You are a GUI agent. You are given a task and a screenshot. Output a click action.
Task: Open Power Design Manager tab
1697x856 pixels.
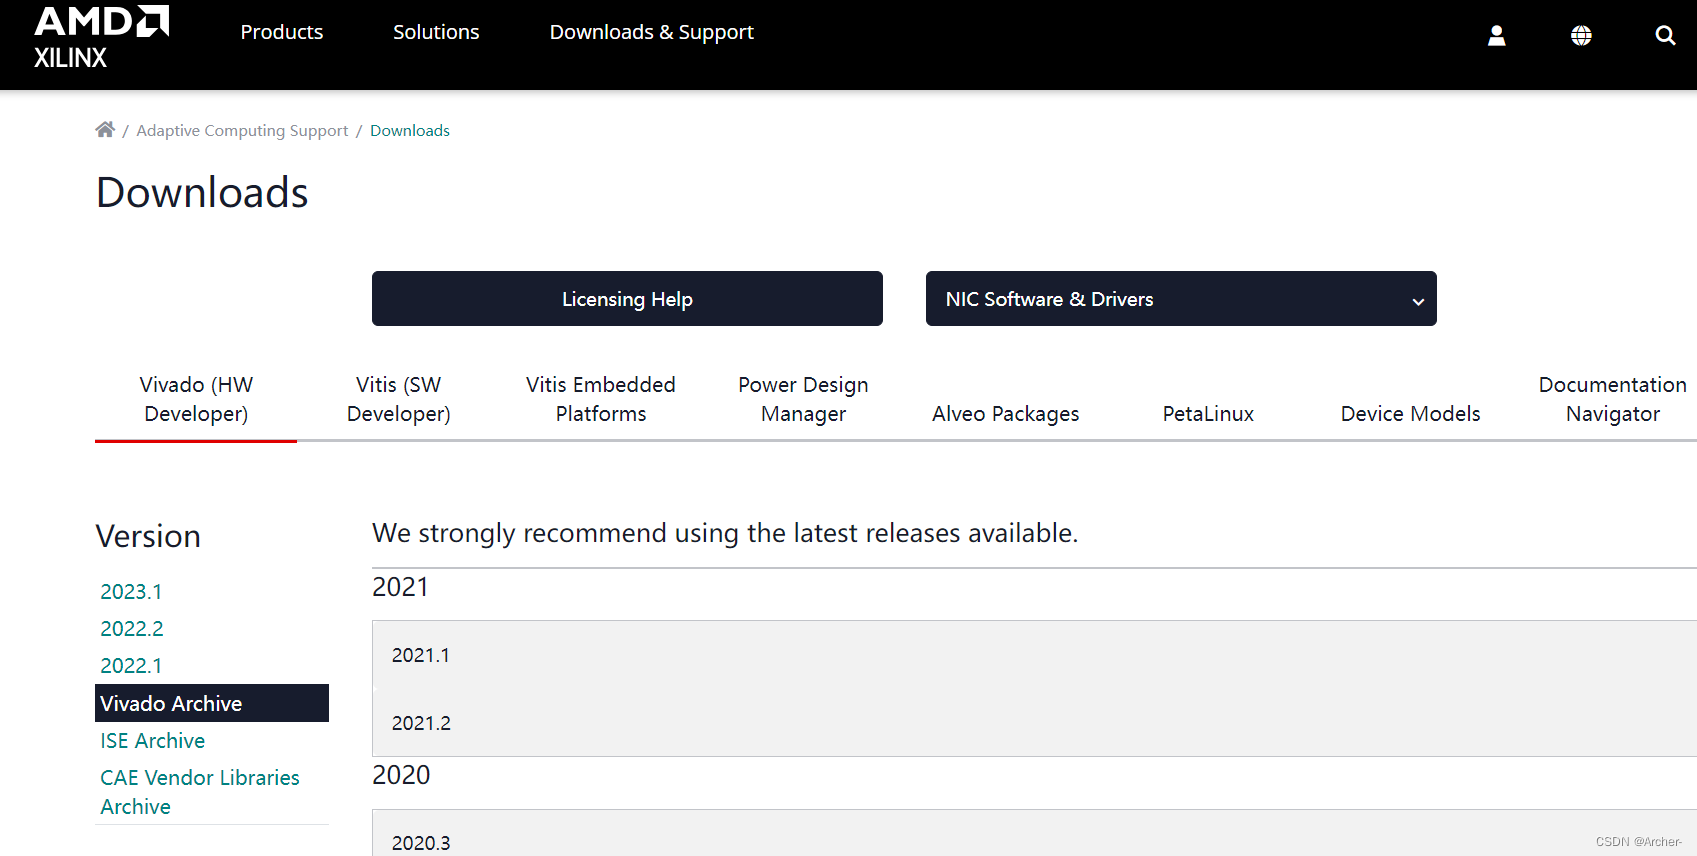(x=803, y=399)
